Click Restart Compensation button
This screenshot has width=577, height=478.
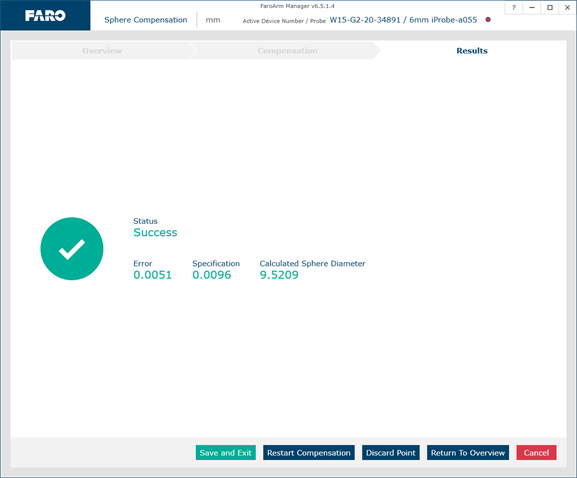[x=309, y=453]
